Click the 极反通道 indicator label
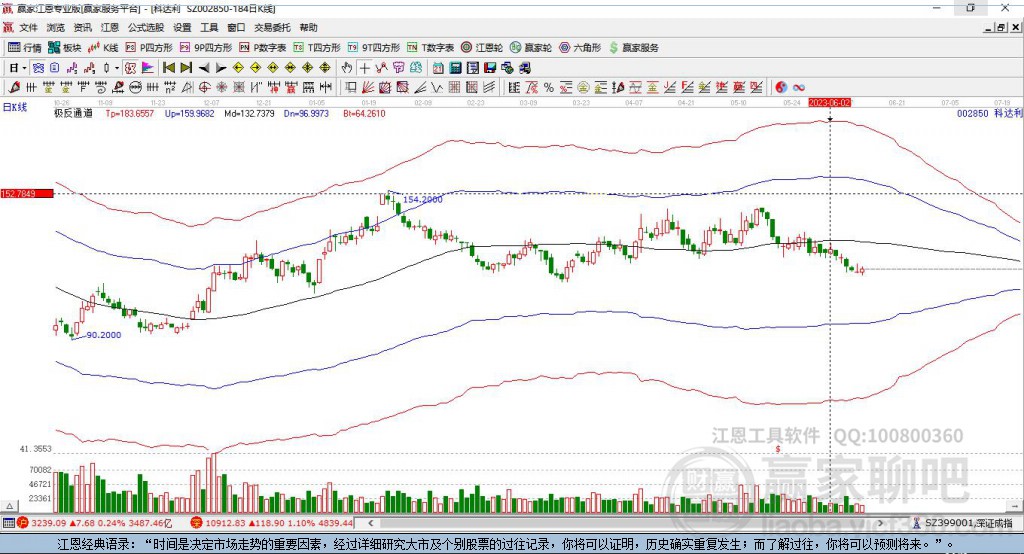This screenshot has width=1024, height=554. [73, 113]
